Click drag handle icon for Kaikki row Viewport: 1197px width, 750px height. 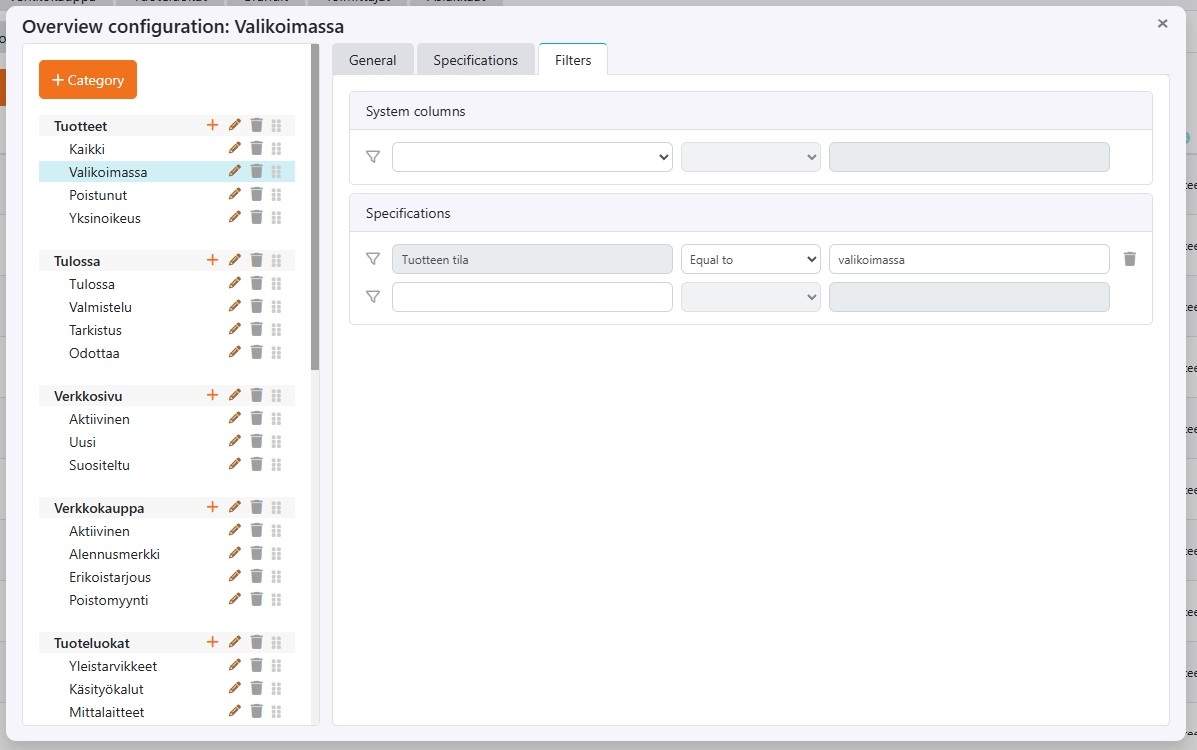(277, 149)
